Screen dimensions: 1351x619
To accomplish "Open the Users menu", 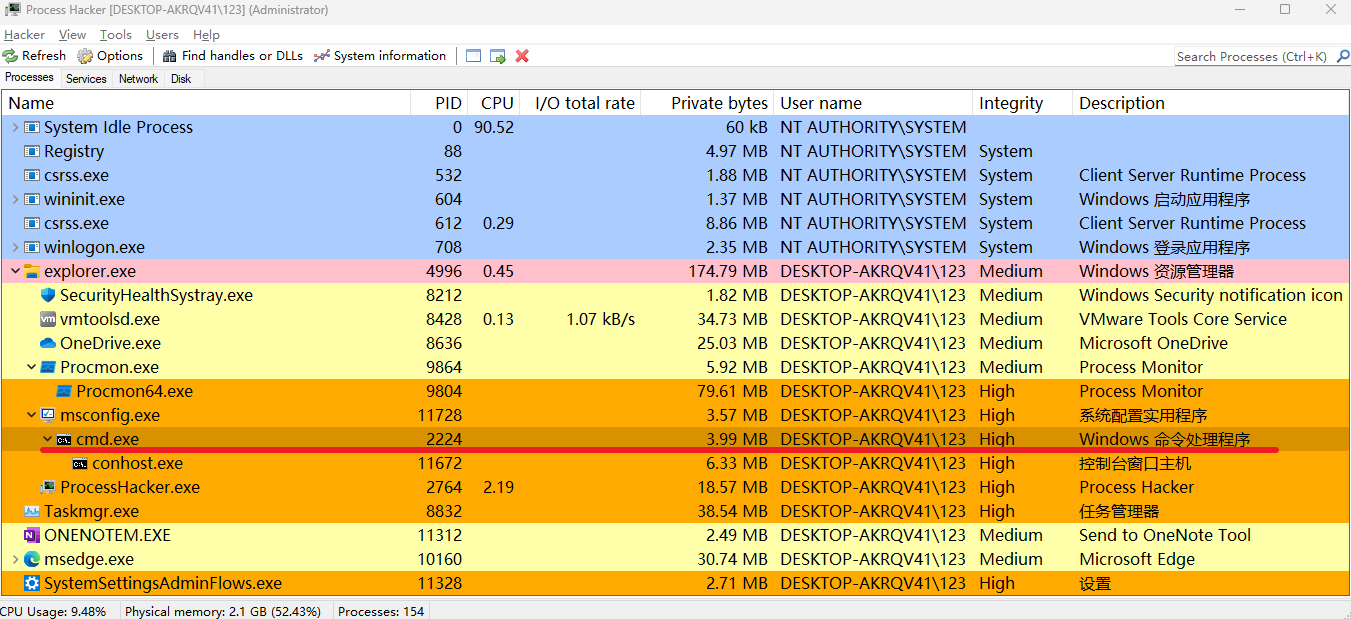I will [x=162, y=35].
